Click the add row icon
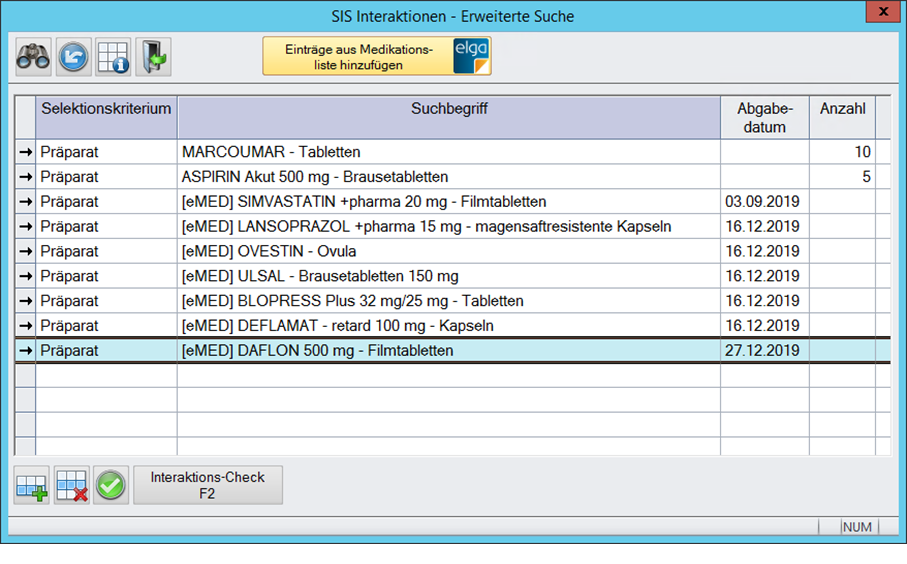Screen dimensions: 907x564 tap(32, 486)
